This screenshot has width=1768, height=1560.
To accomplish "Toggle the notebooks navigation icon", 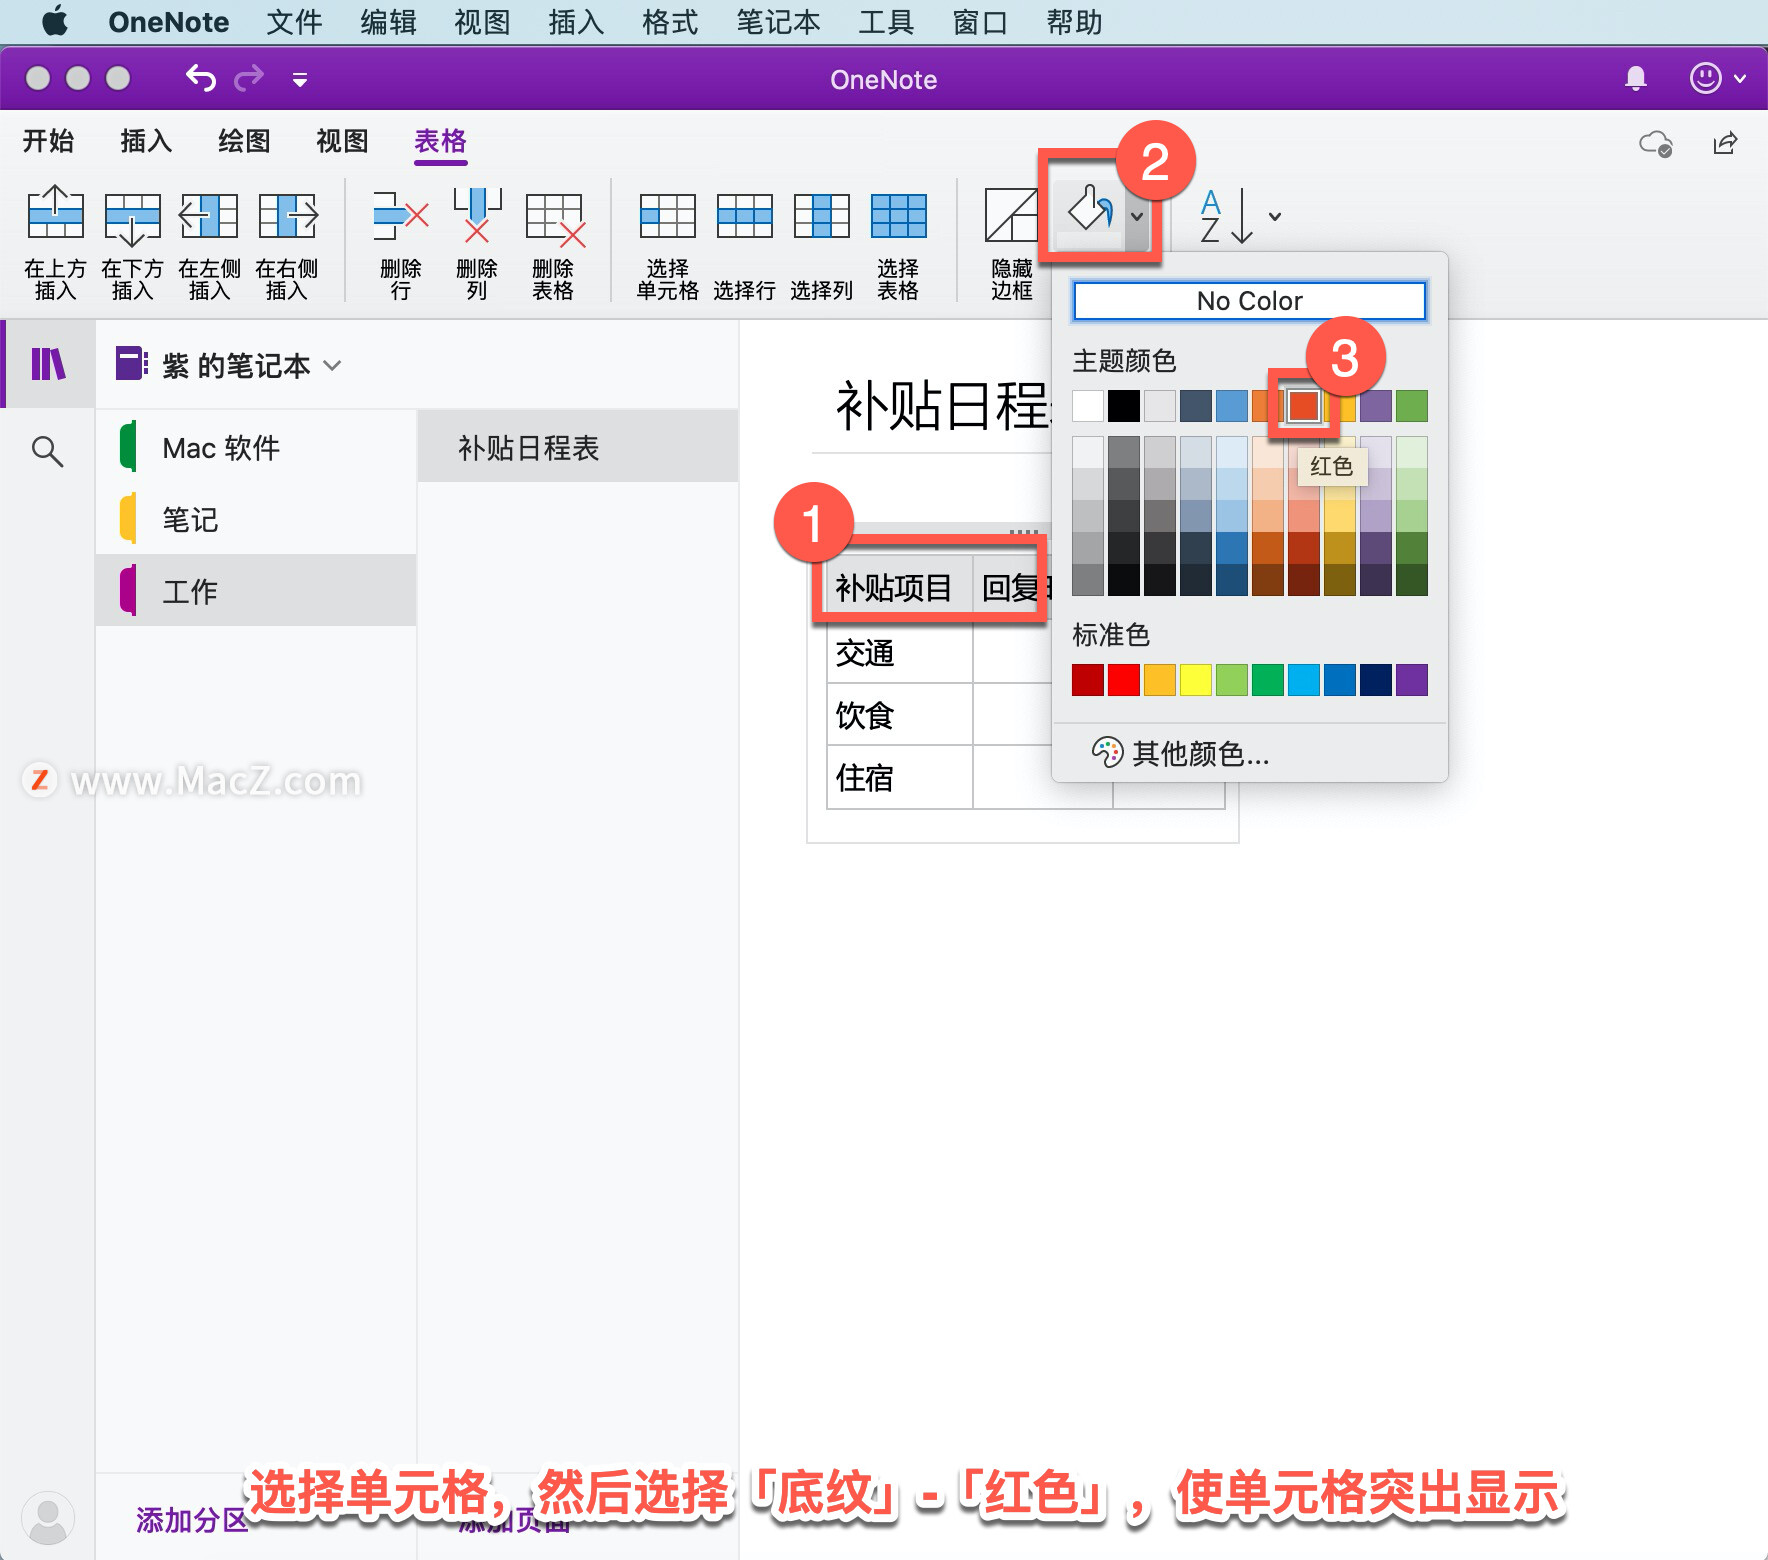I will click(x=48, y=364).
